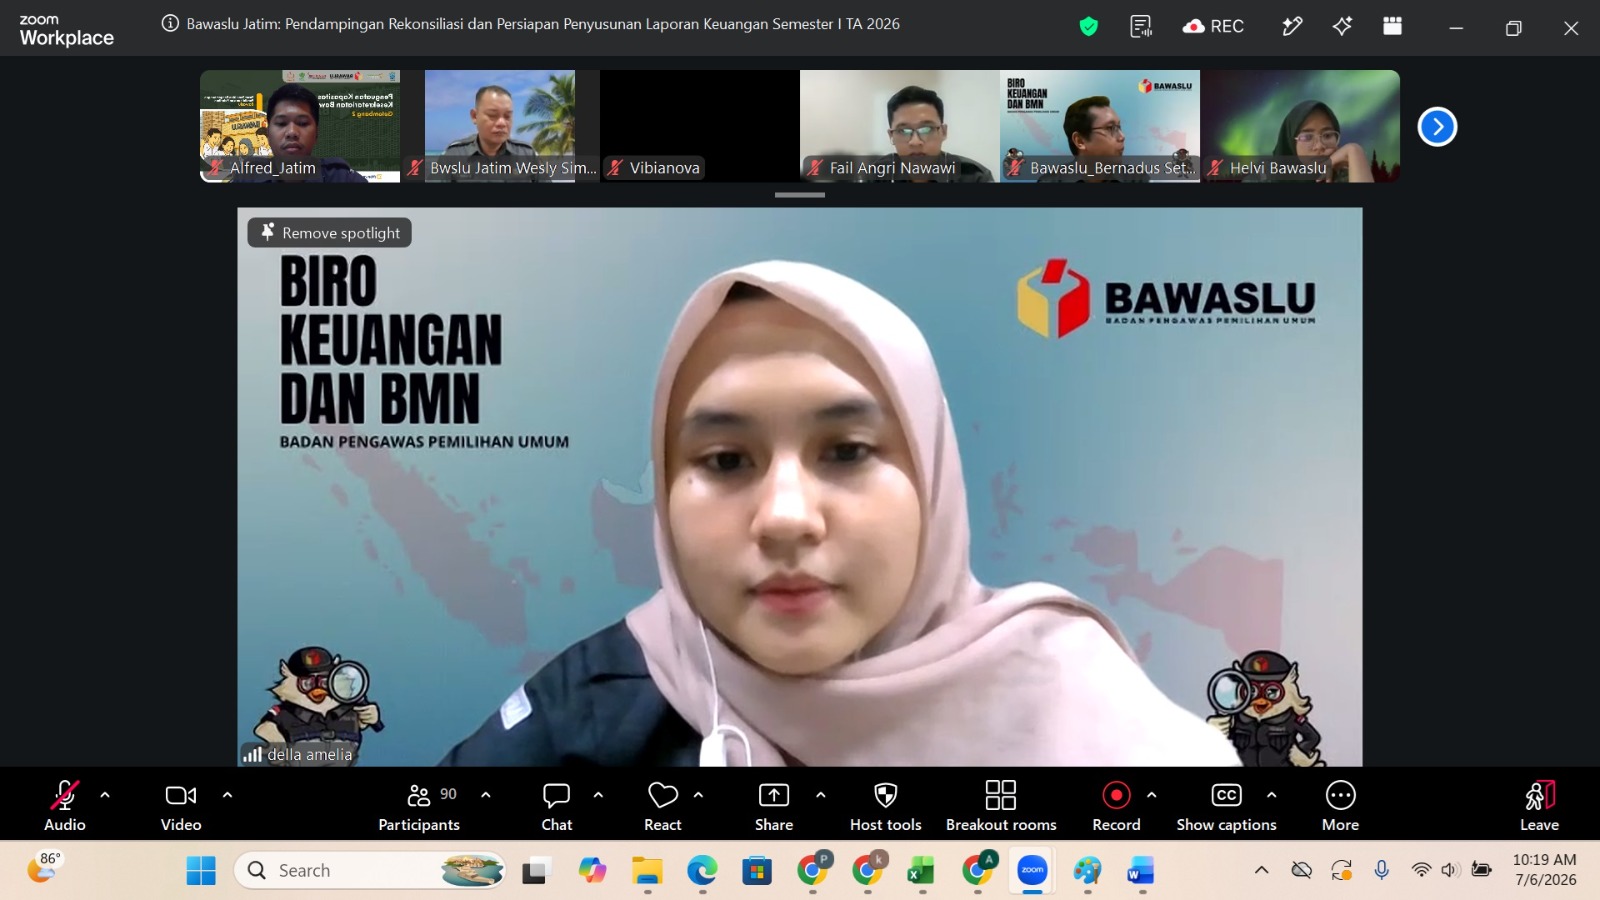Screen dimensions: 1600x900
Task: Open the volume control in tray
Action: pos(1450,871)
